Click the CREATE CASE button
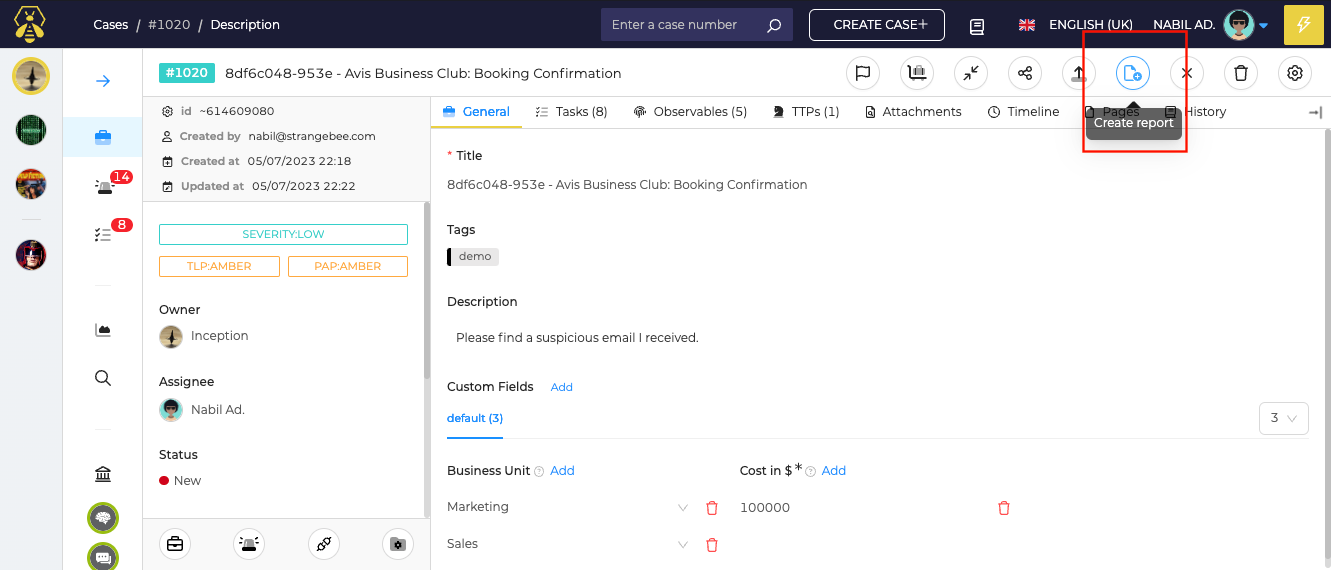 pyautogui.click(x=876, y=25)
